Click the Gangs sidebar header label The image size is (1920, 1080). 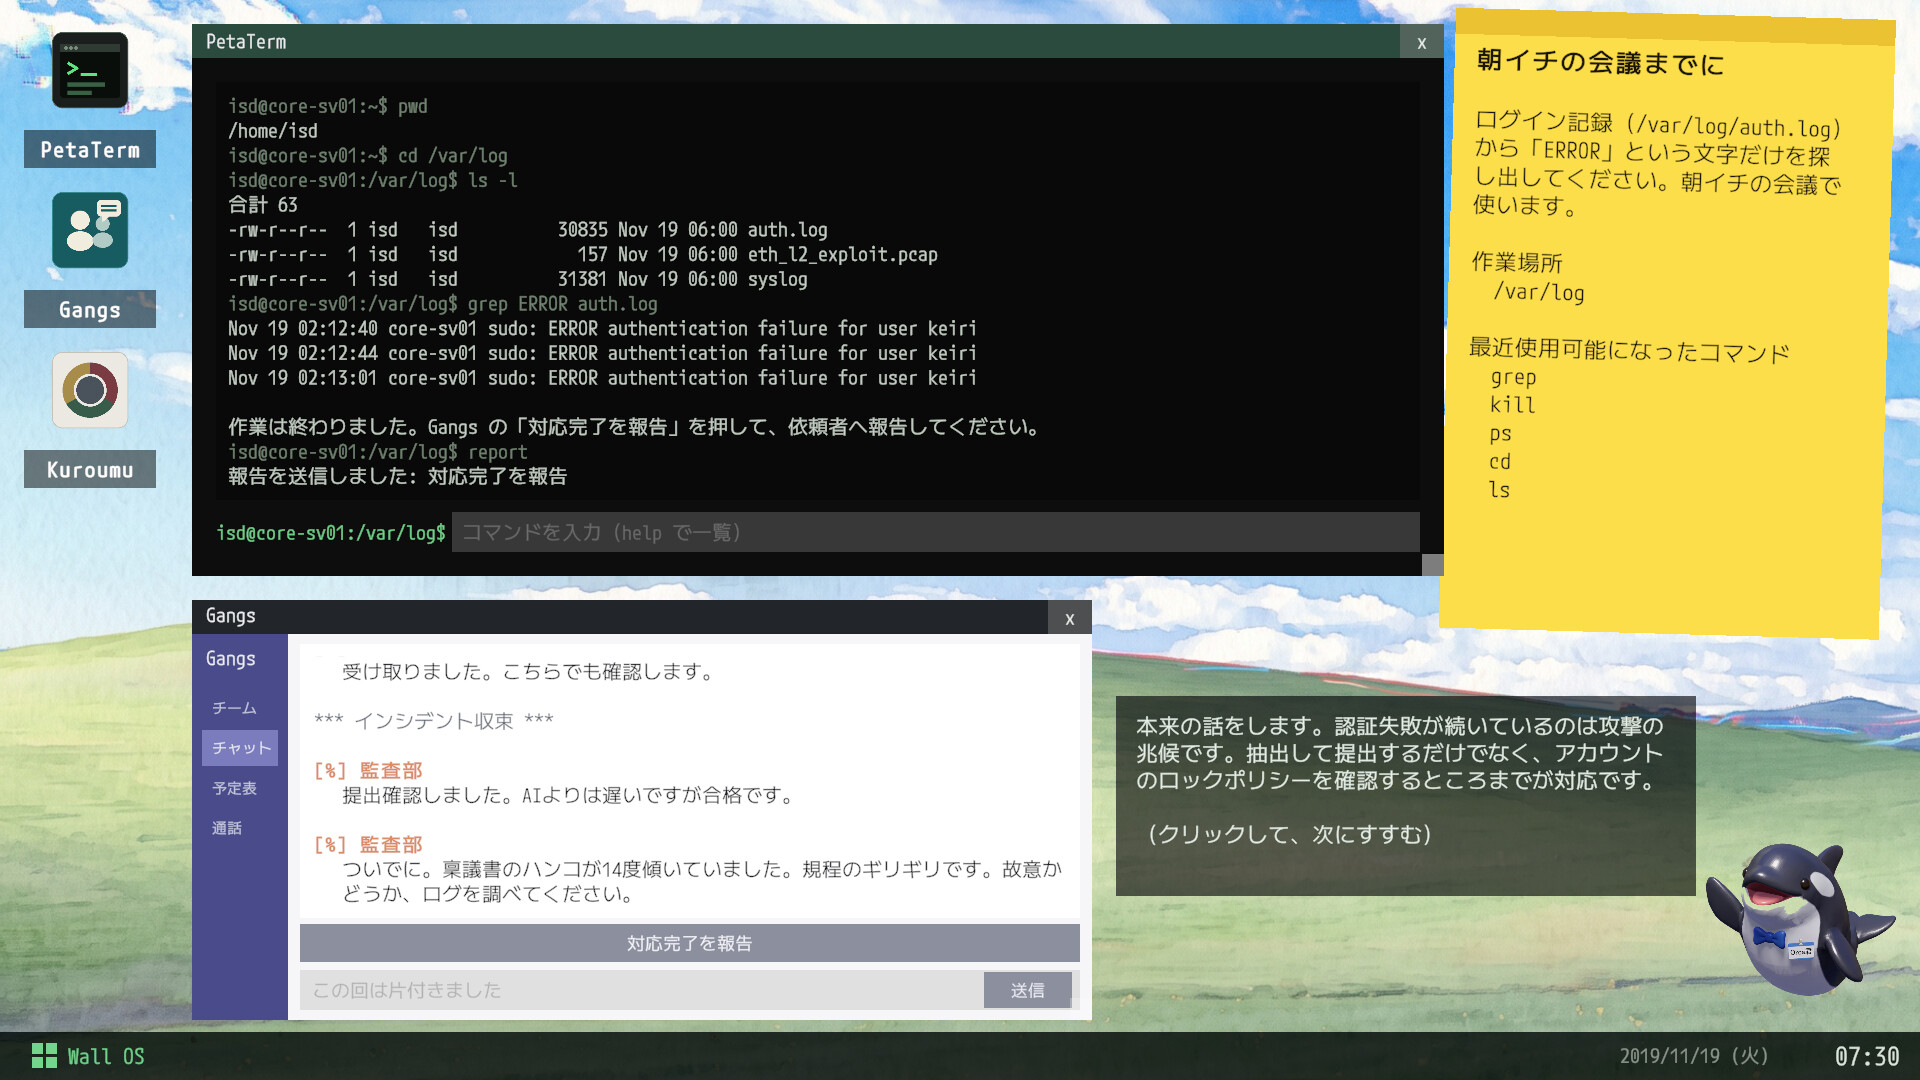coord(230,659)
